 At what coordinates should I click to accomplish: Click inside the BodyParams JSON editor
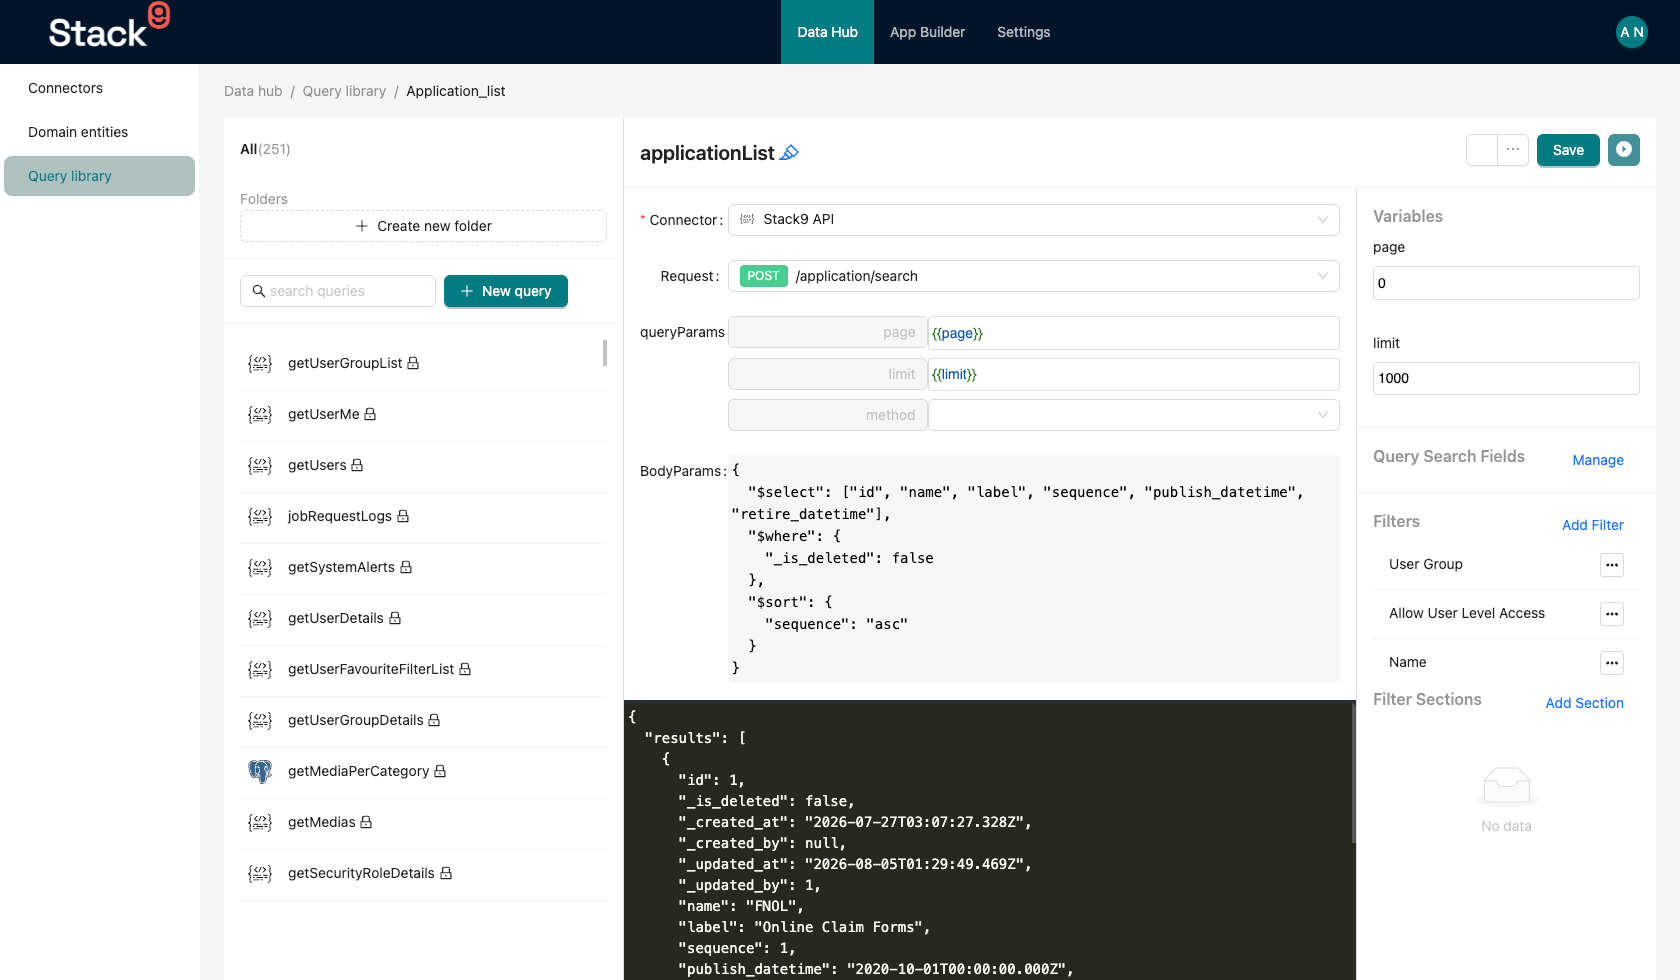click(x=1034, y=569)
